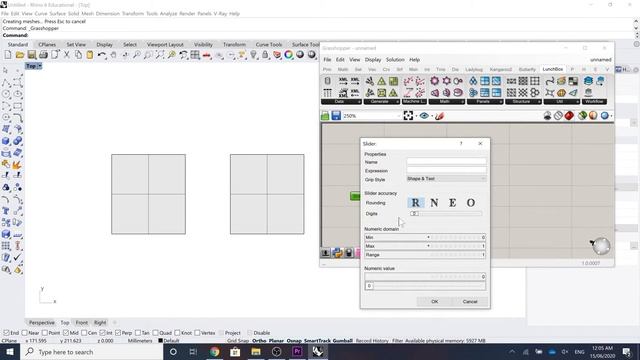Click the Paste clipboard icon in Rhino toolbar
This screenshot has height=360, width=640.
coord(90,55)
